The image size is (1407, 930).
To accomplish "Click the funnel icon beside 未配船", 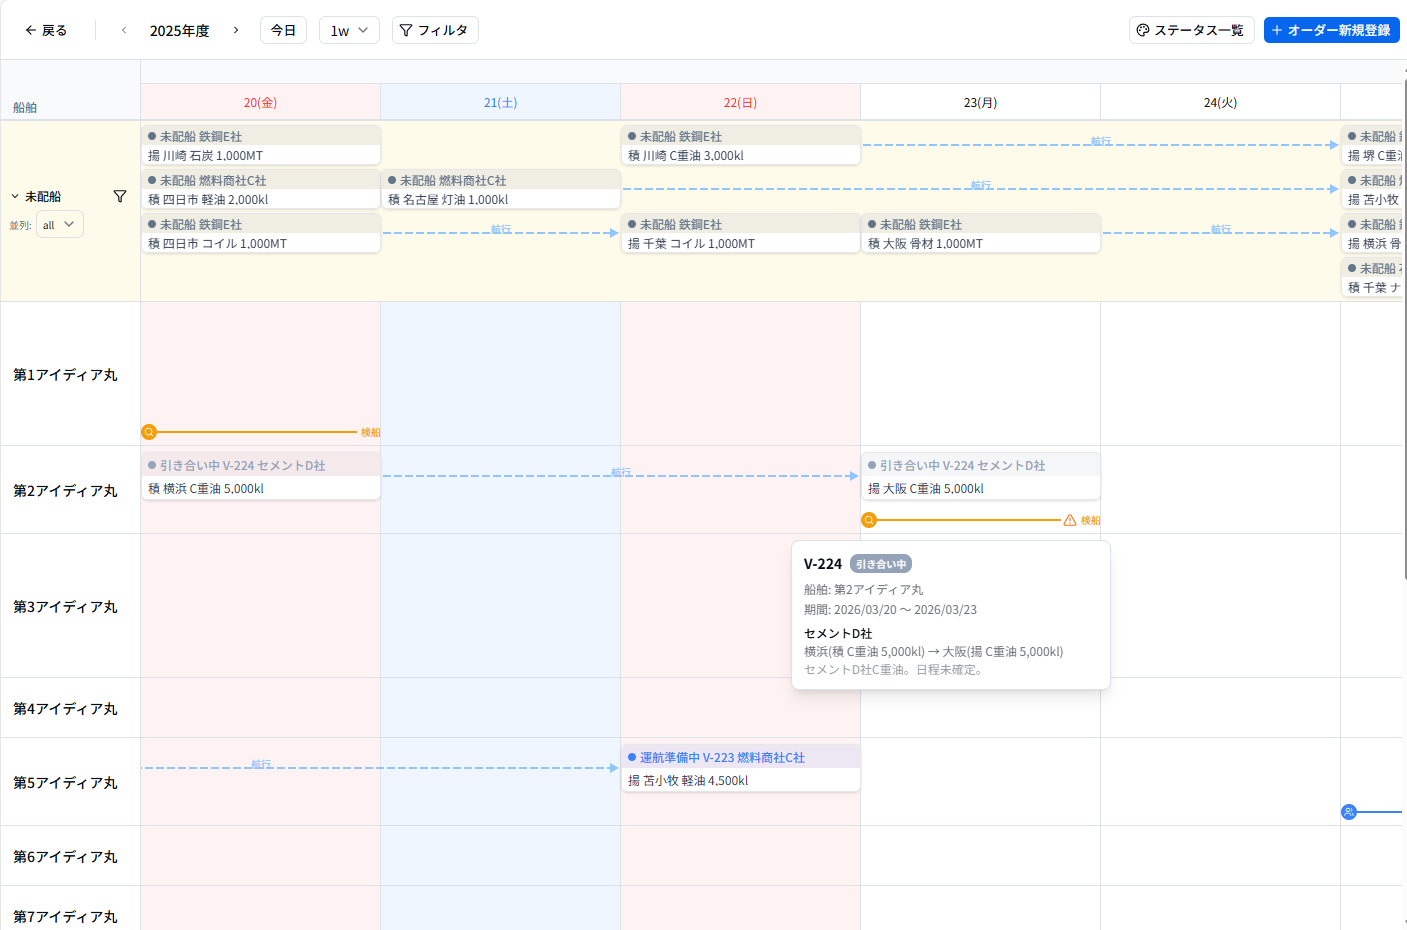I will tap(120, 197).
